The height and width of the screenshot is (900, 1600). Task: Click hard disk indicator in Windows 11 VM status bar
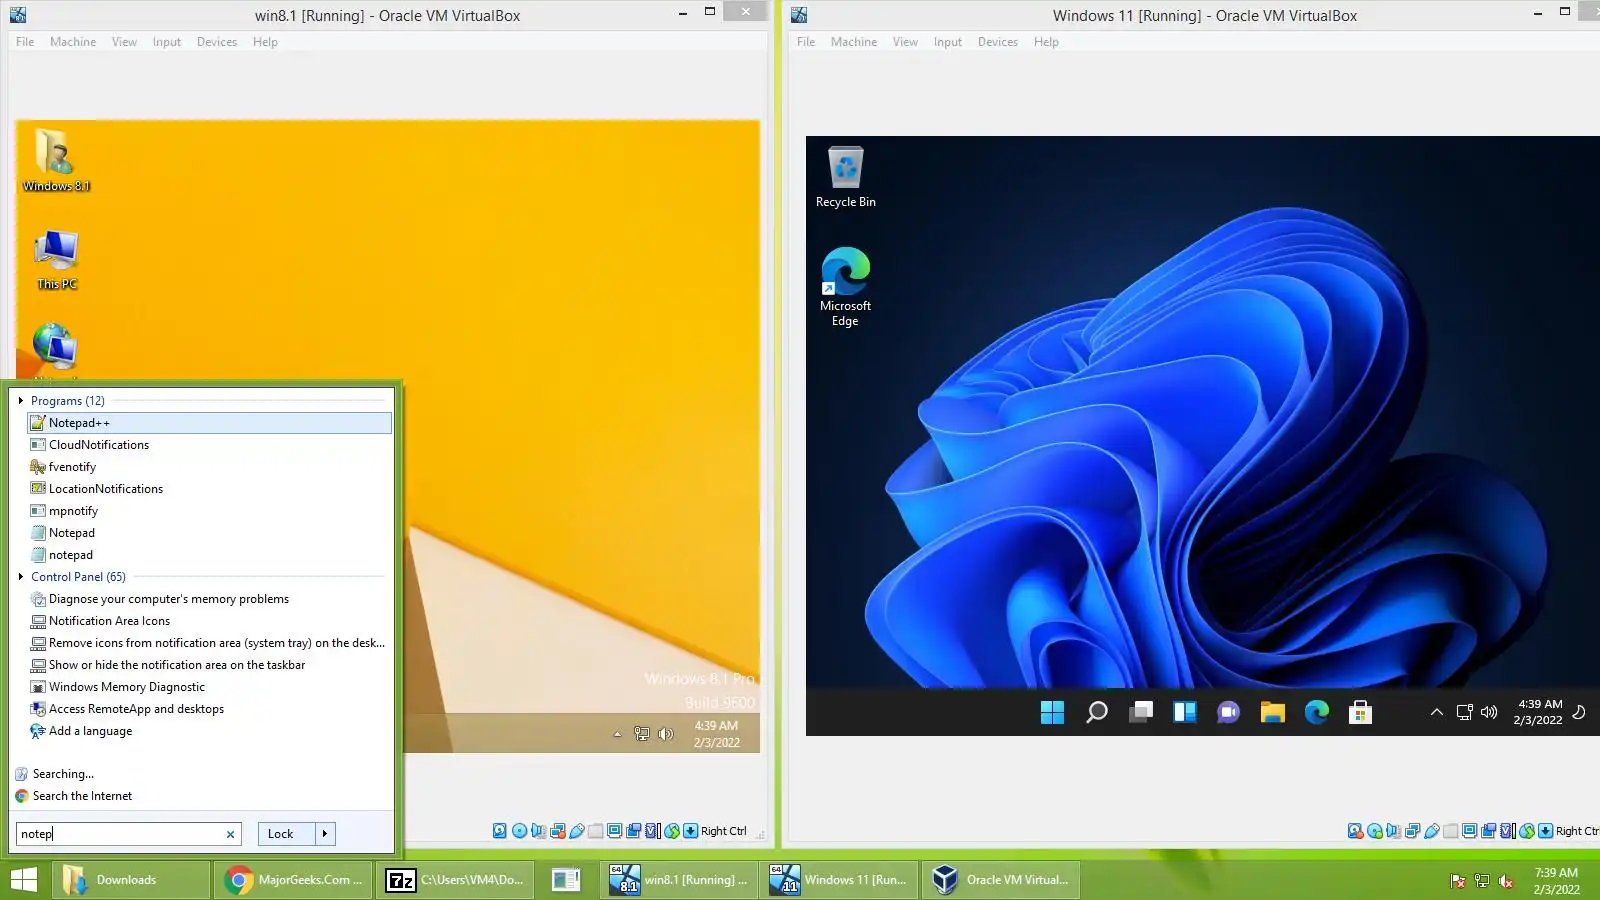point(1355,831)
